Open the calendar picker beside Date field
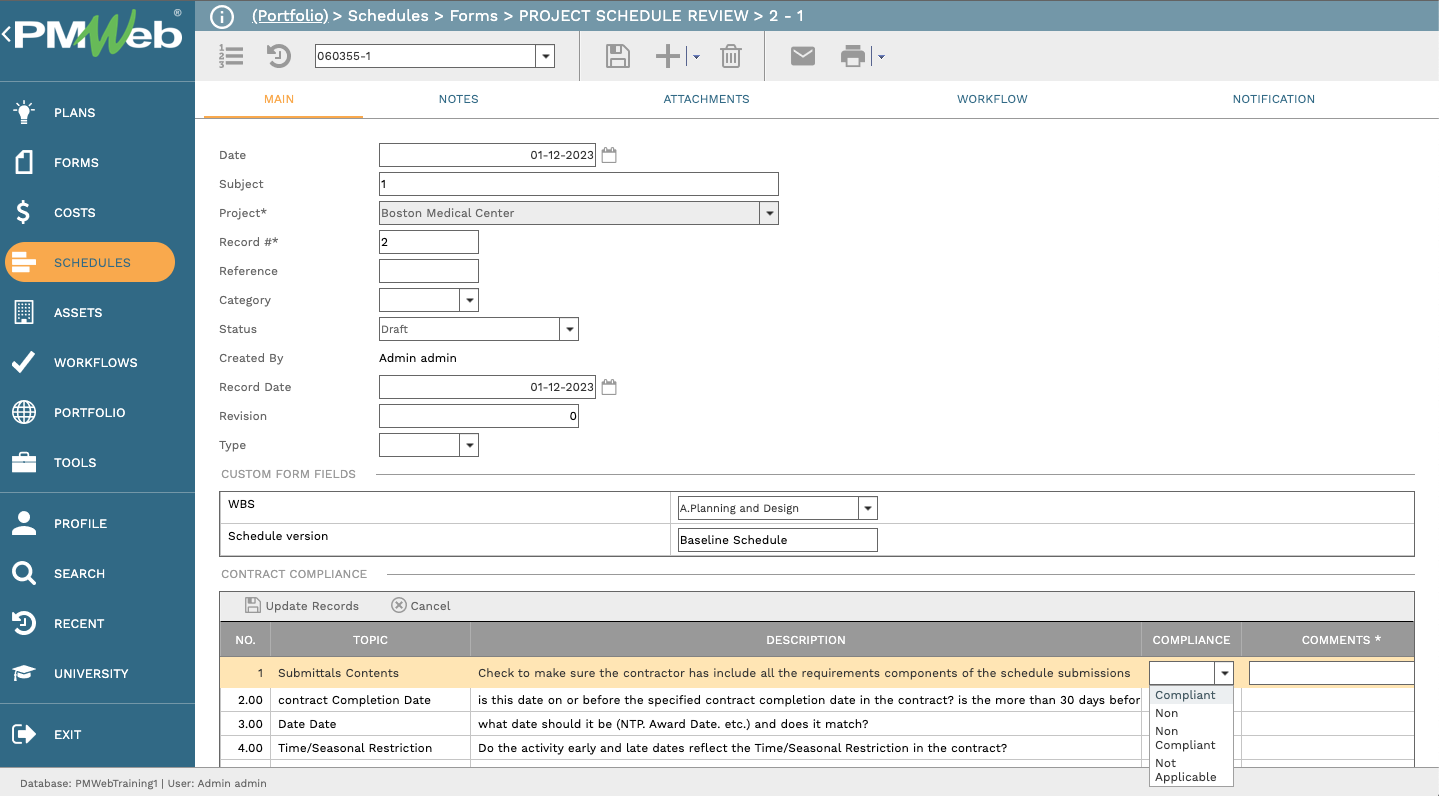1439x796 pixels. click(609, 155)
